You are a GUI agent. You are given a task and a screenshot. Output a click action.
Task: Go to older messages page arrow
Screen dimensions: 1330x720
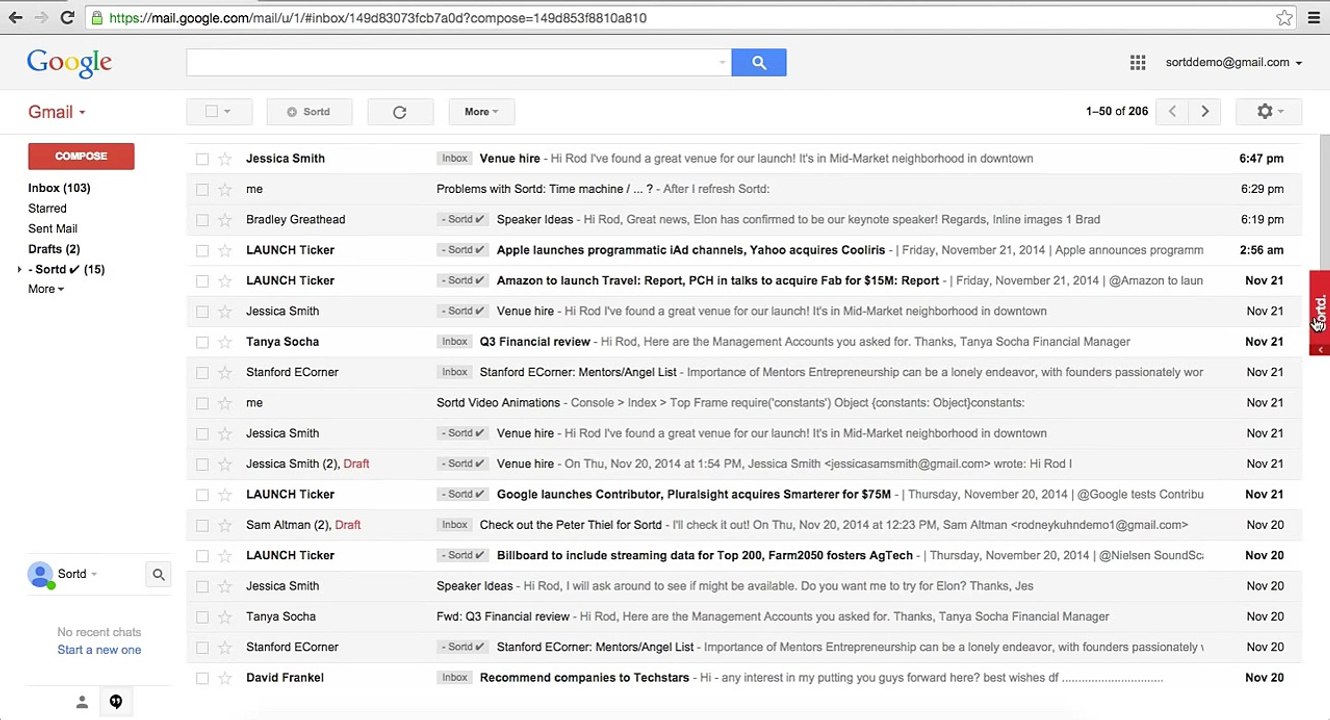coord(1205,112)
